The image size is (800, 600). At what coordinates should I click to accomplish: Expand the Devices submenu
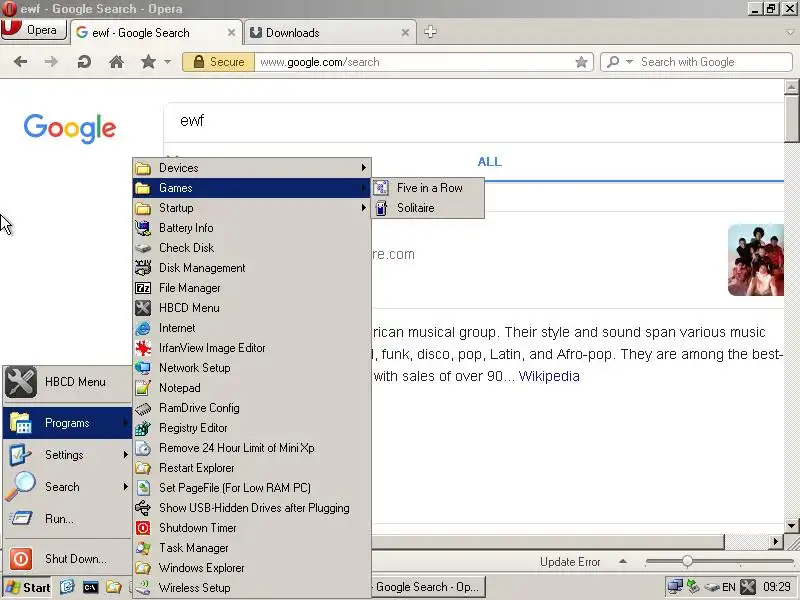(252, 168)
